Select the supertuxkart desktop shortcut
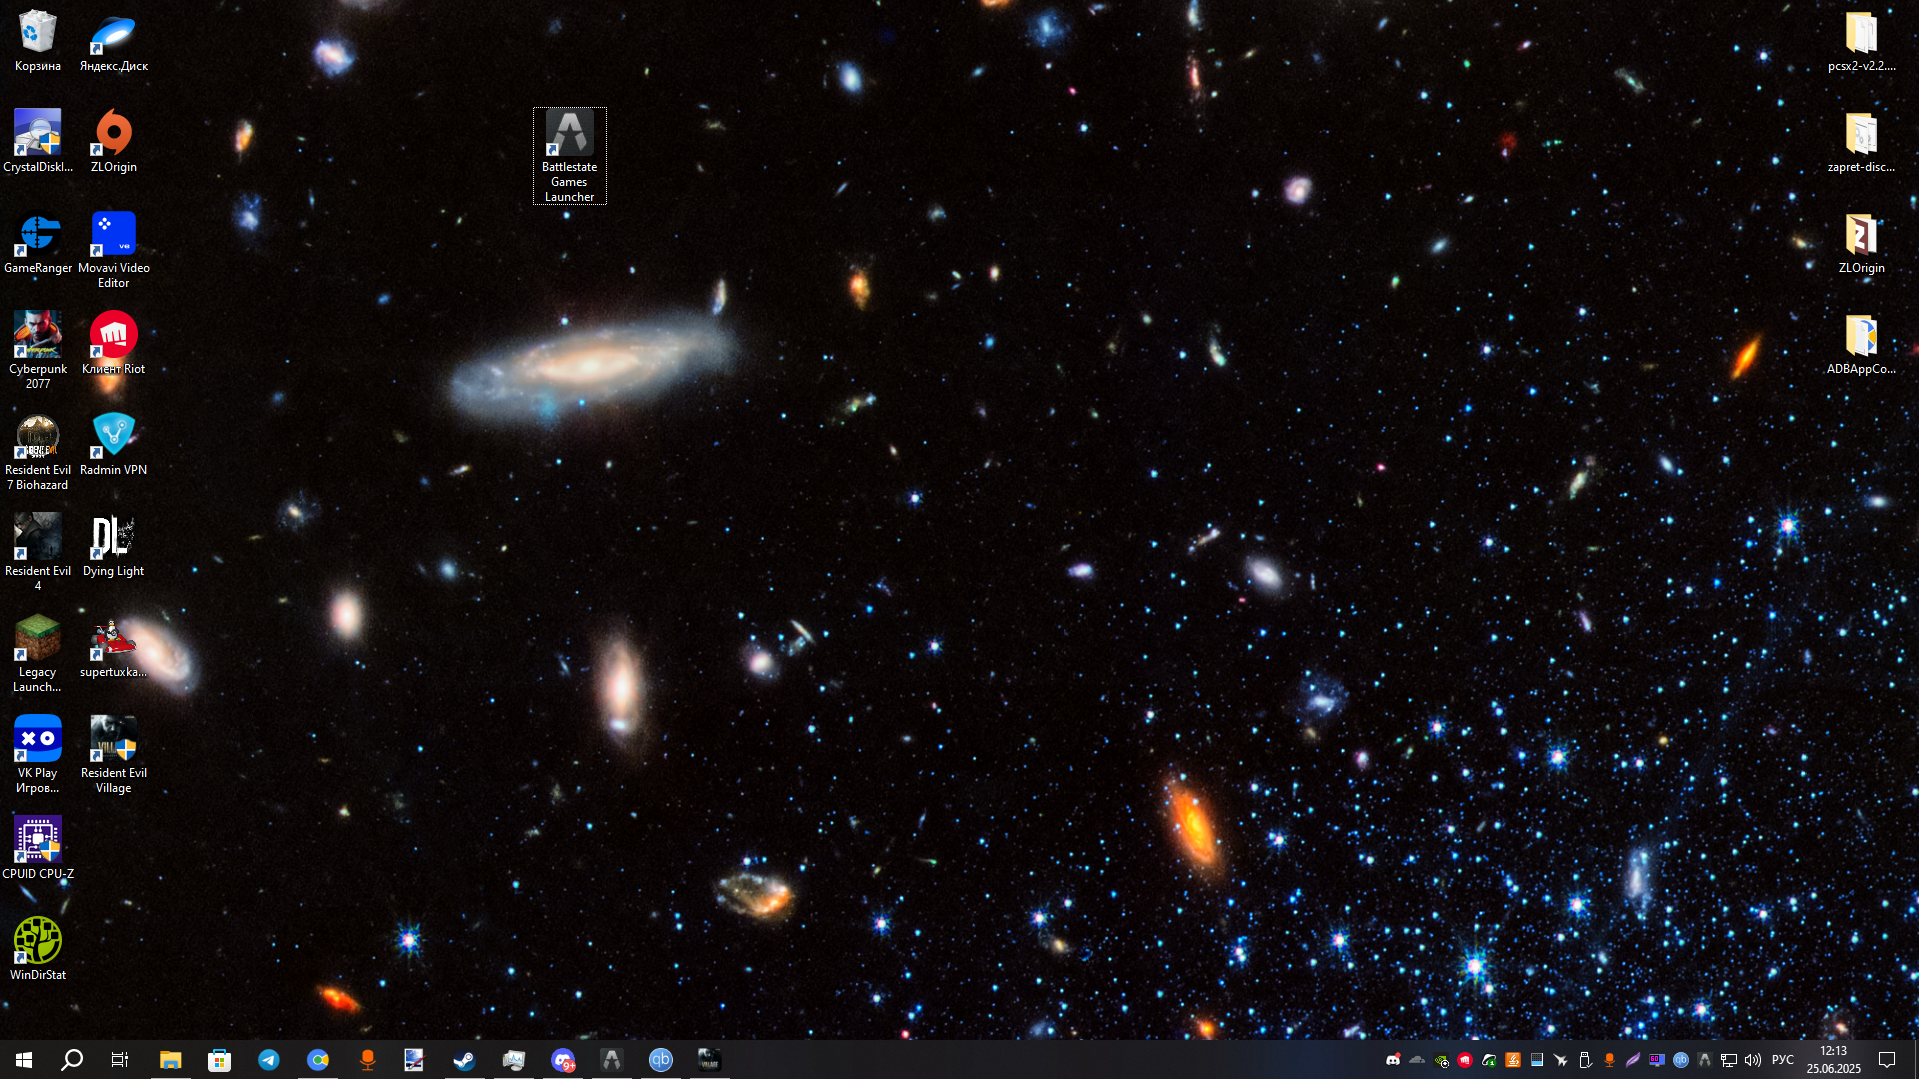 [114, 647]
